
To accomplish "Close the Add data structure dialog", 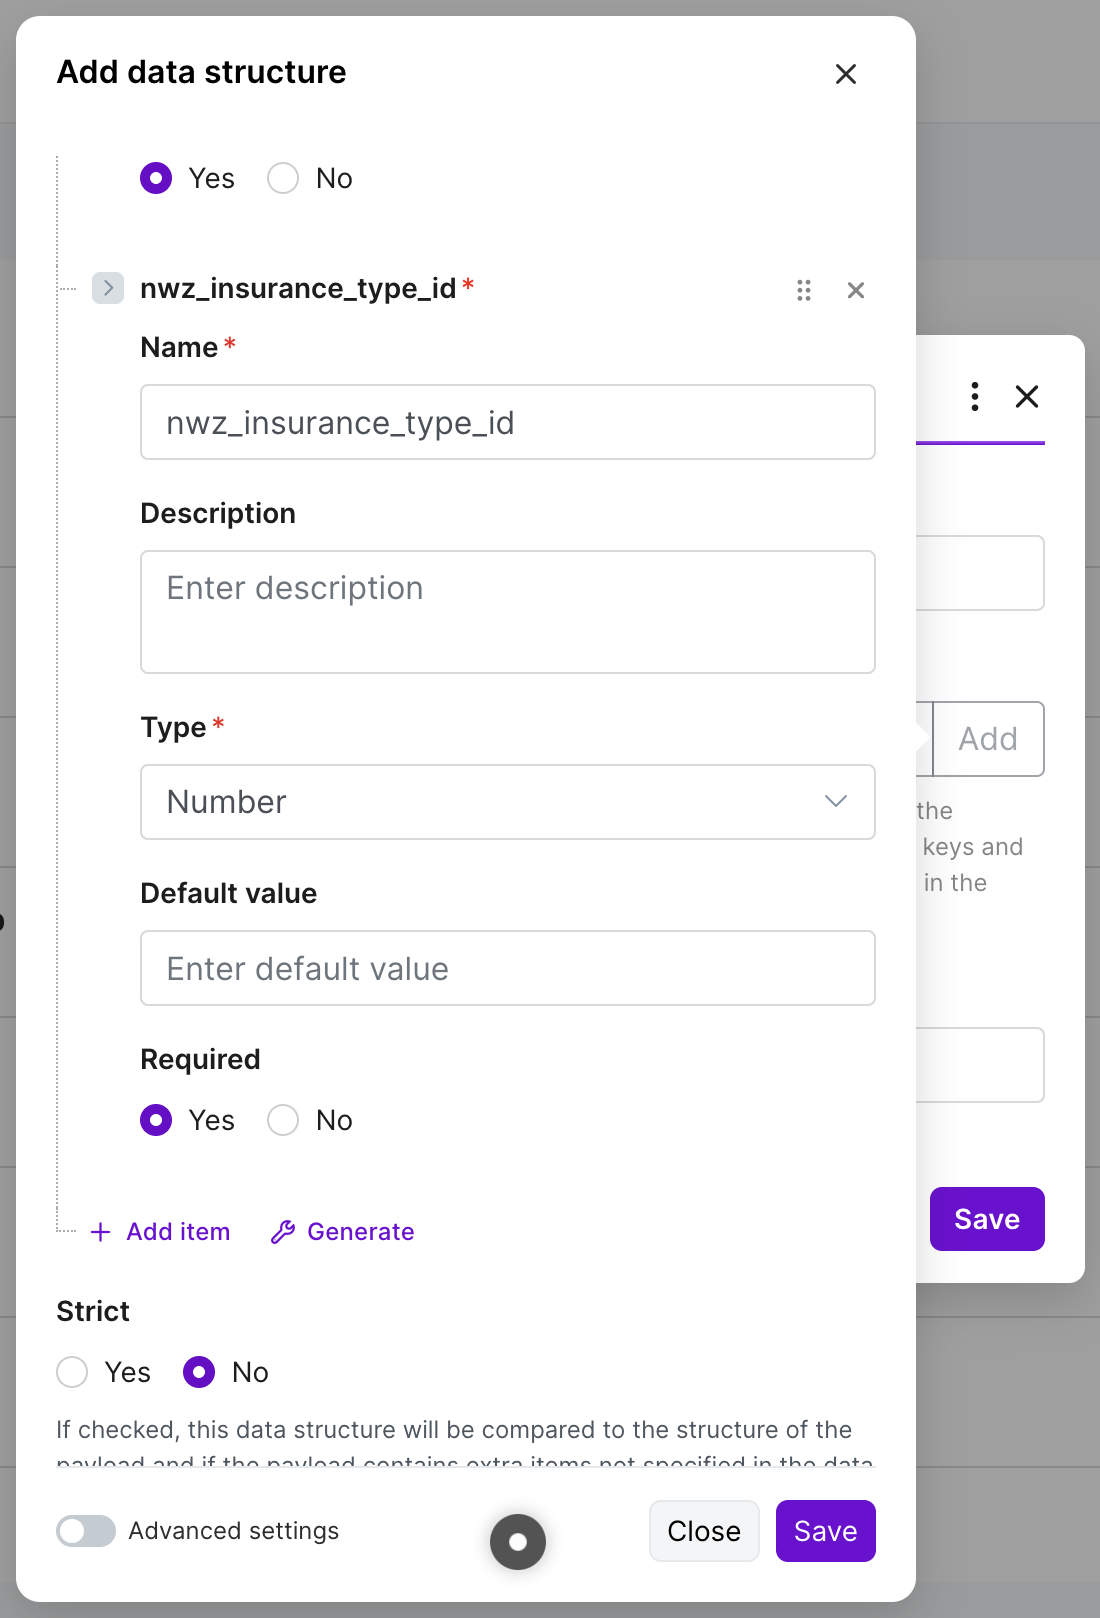I will point(846,74).
